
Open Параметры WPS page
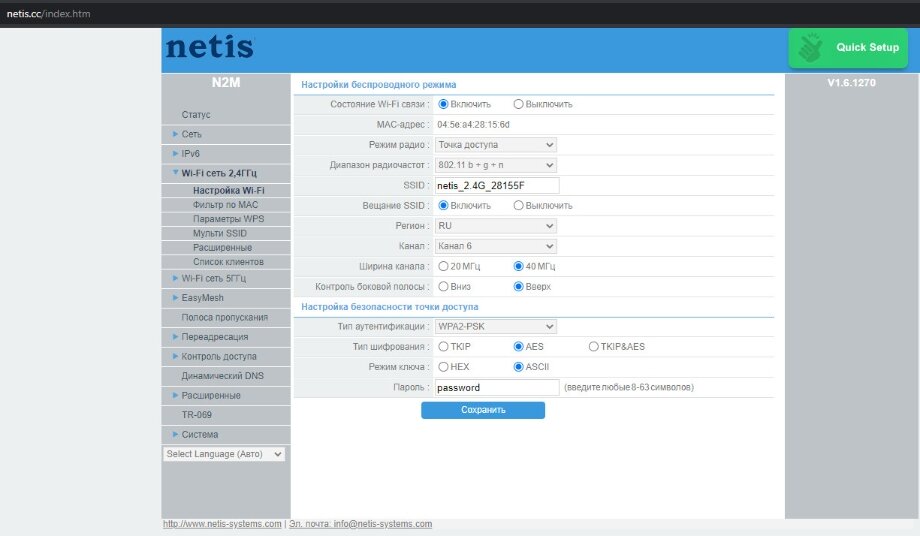(226, 219)
